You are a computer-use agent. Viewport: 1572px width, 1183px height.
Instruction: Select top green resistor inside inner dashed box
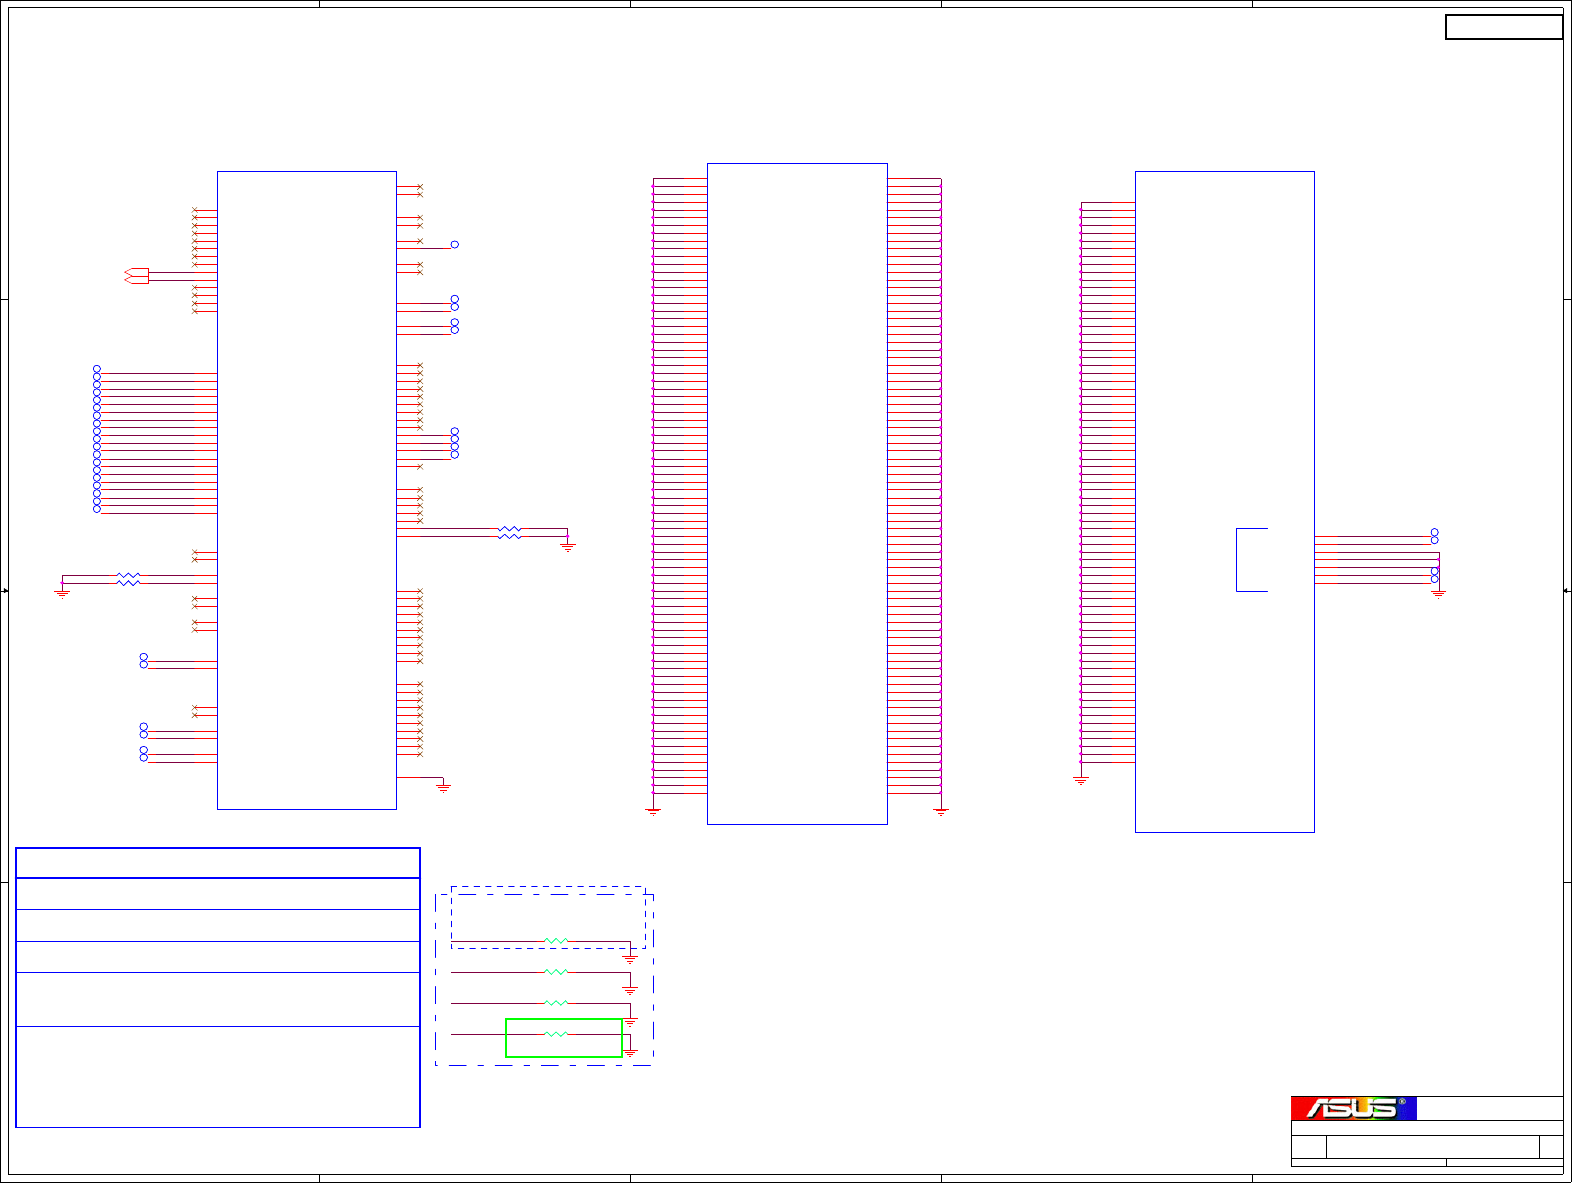click(556, 941)
